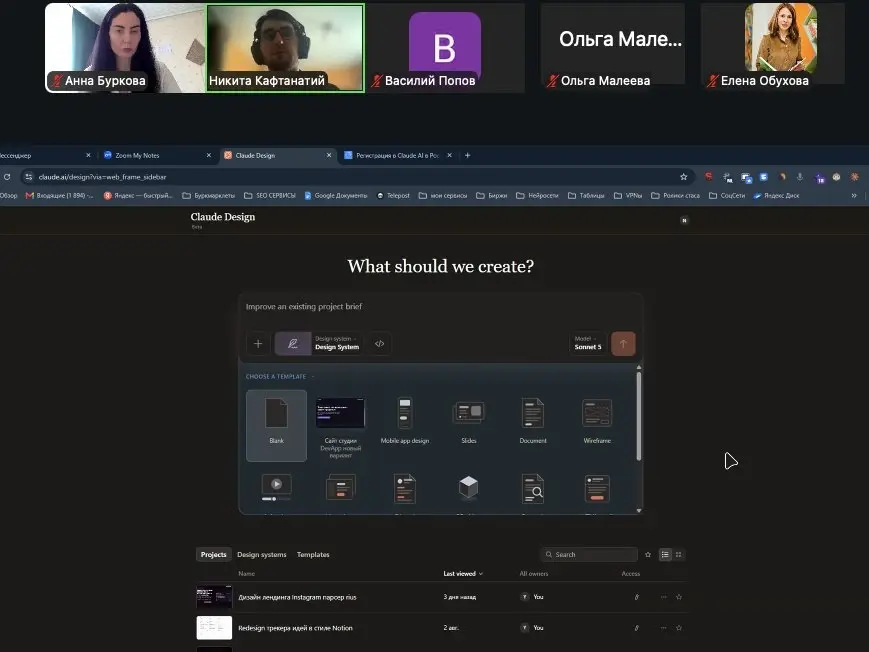The width and height of the screenshot is (869, 652).
Task: Pick the 3D cube template icon
Action: (468, 488)
